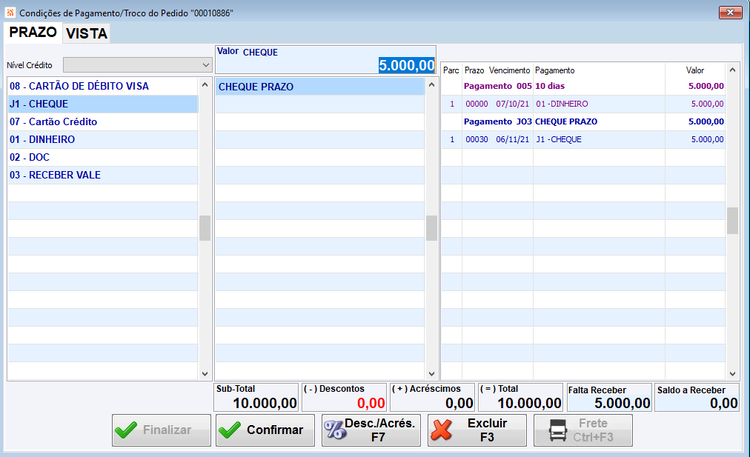Click scrollbar thumb of conditions list

[431, 228]
